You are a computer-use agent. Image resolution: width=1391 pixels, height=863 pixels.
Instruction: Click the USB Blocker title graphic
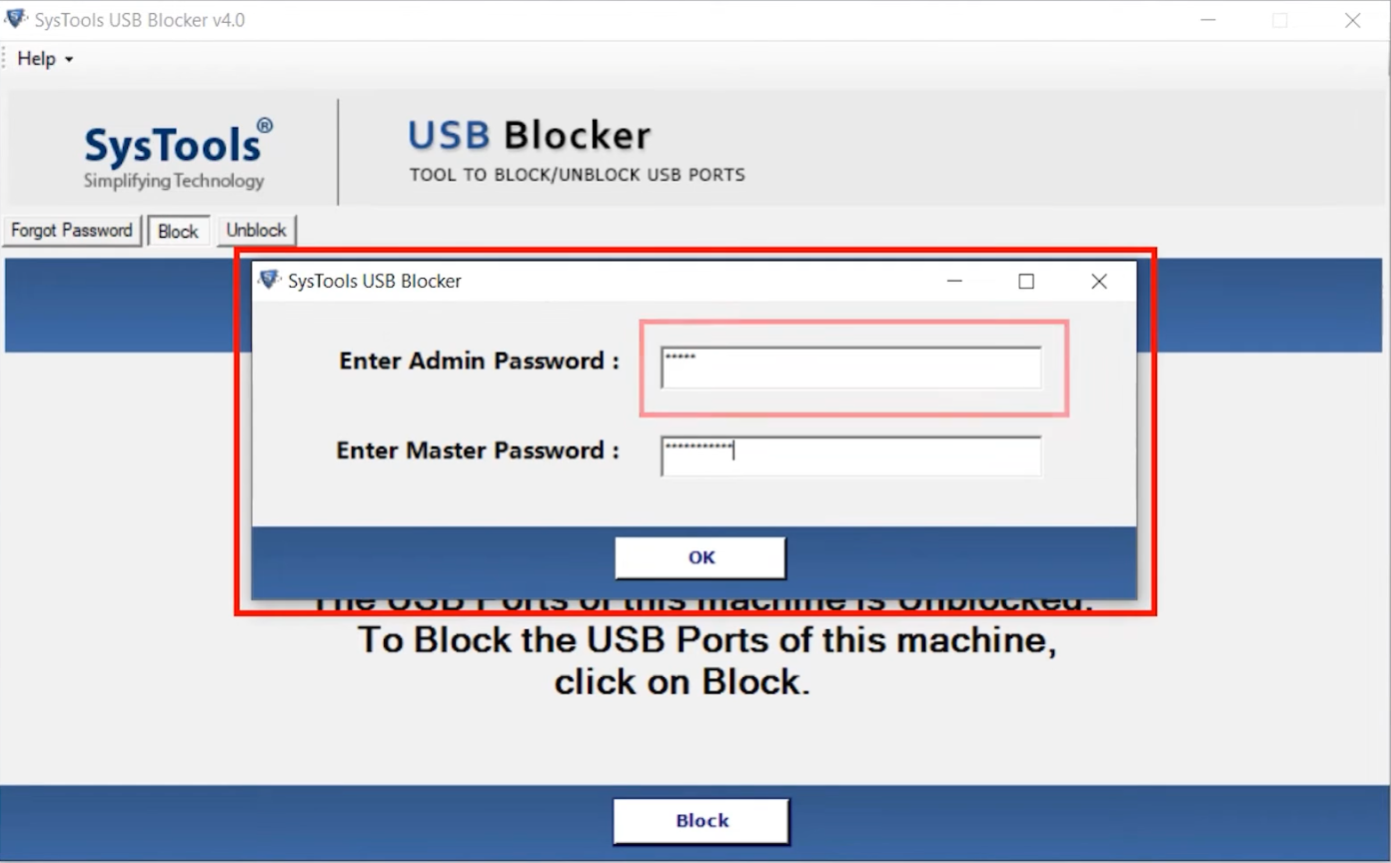529,135
